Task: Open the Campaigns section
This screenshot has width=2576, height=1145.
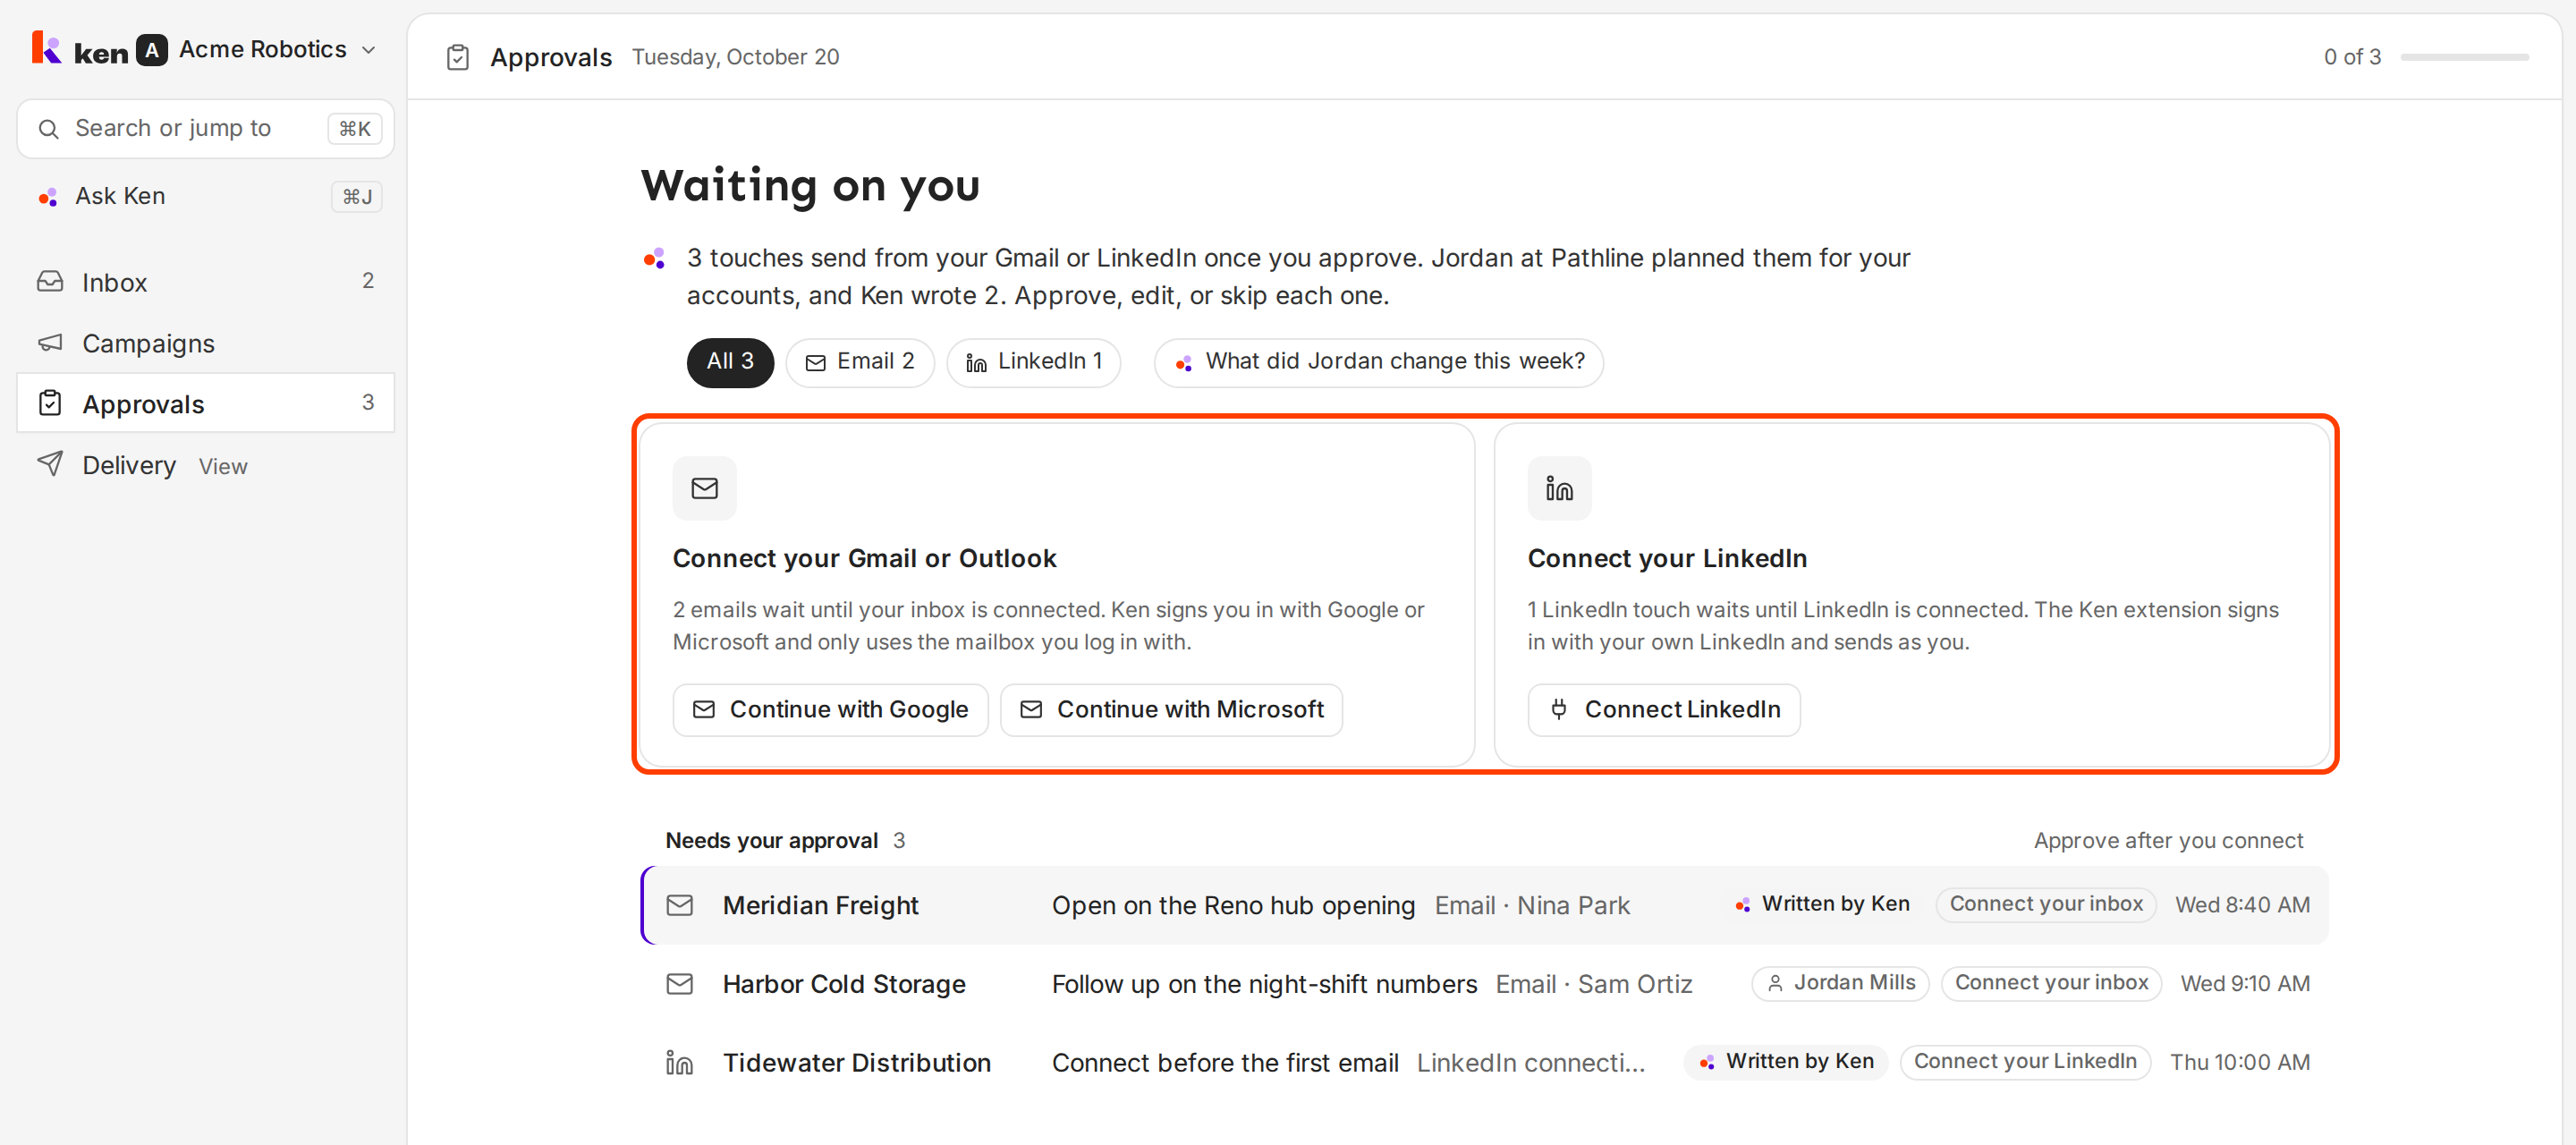Action: [206, 343]
